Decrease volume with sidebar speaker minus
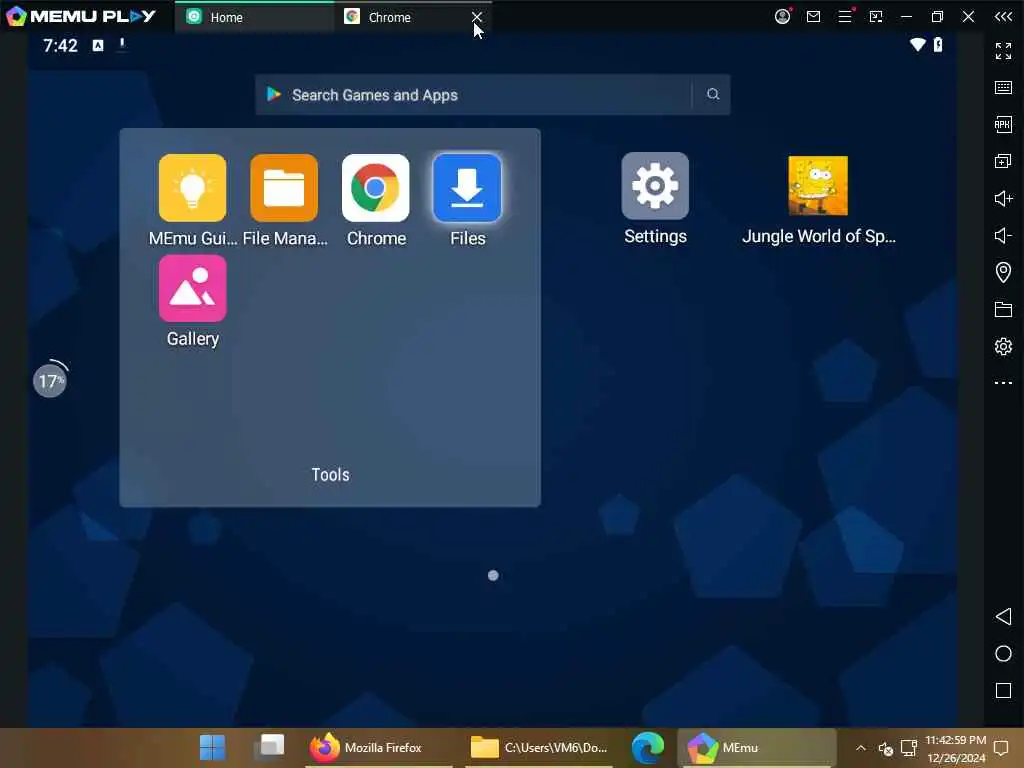The image size is (1024, 768). pyautogui.click(x=1003, y=235)
